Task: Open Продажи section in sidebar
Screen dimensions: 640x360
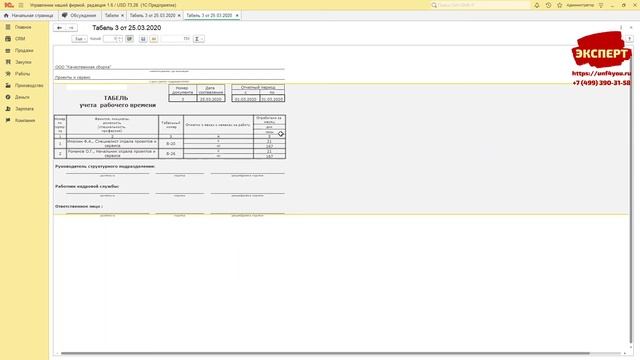Action: [24, 51]
